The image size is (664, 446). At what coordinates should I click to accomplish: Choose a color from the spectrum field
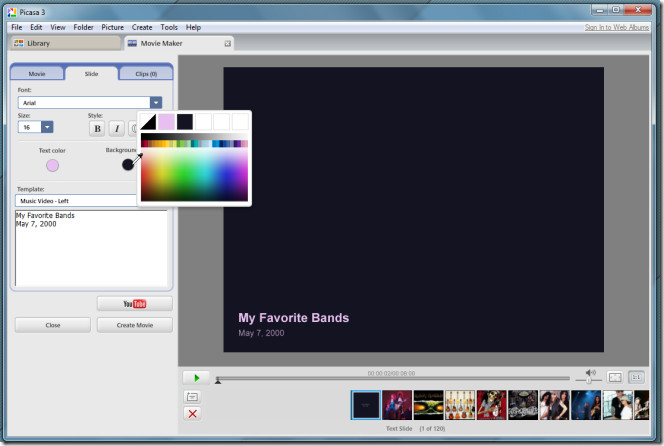click(194, 174)
